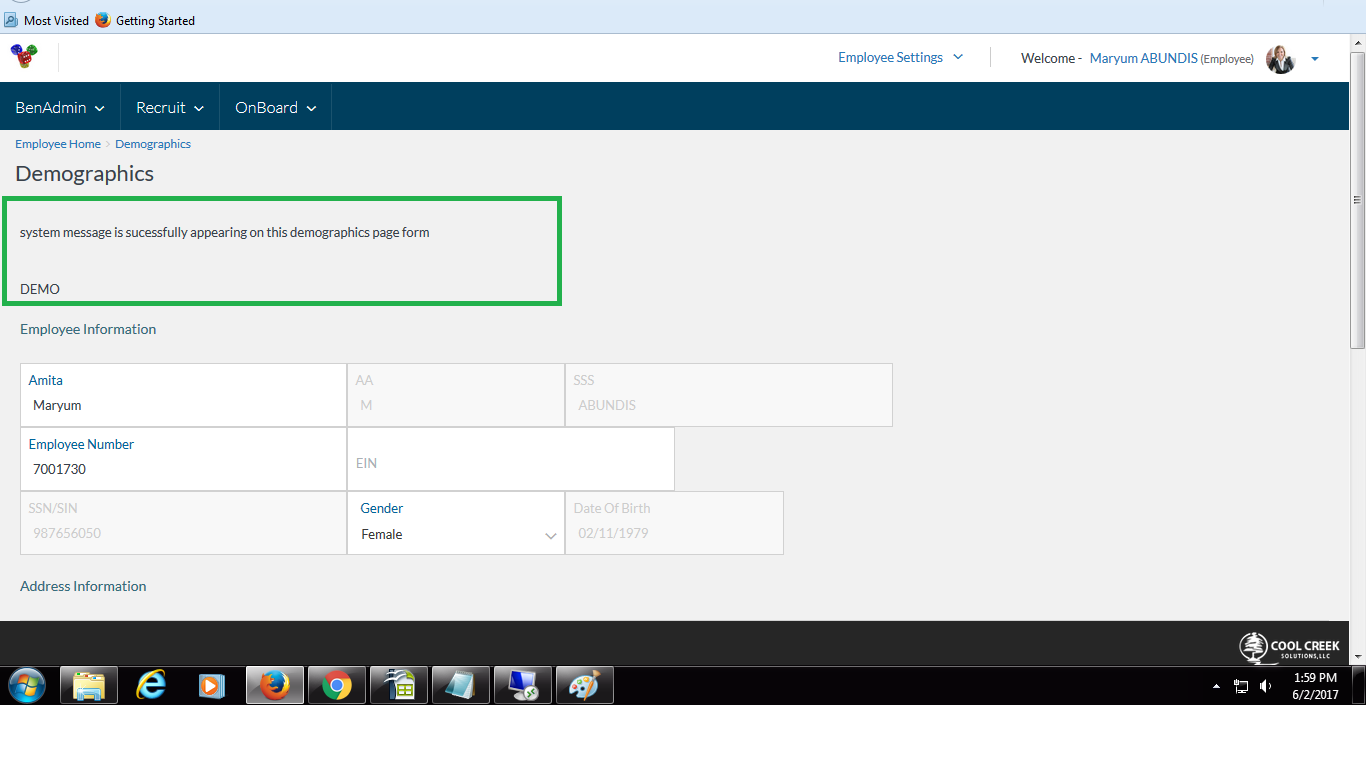Launch Google Chrome from the taskbar
The width and height of the screenshot is (1366, 768).
tap(337, 686)
